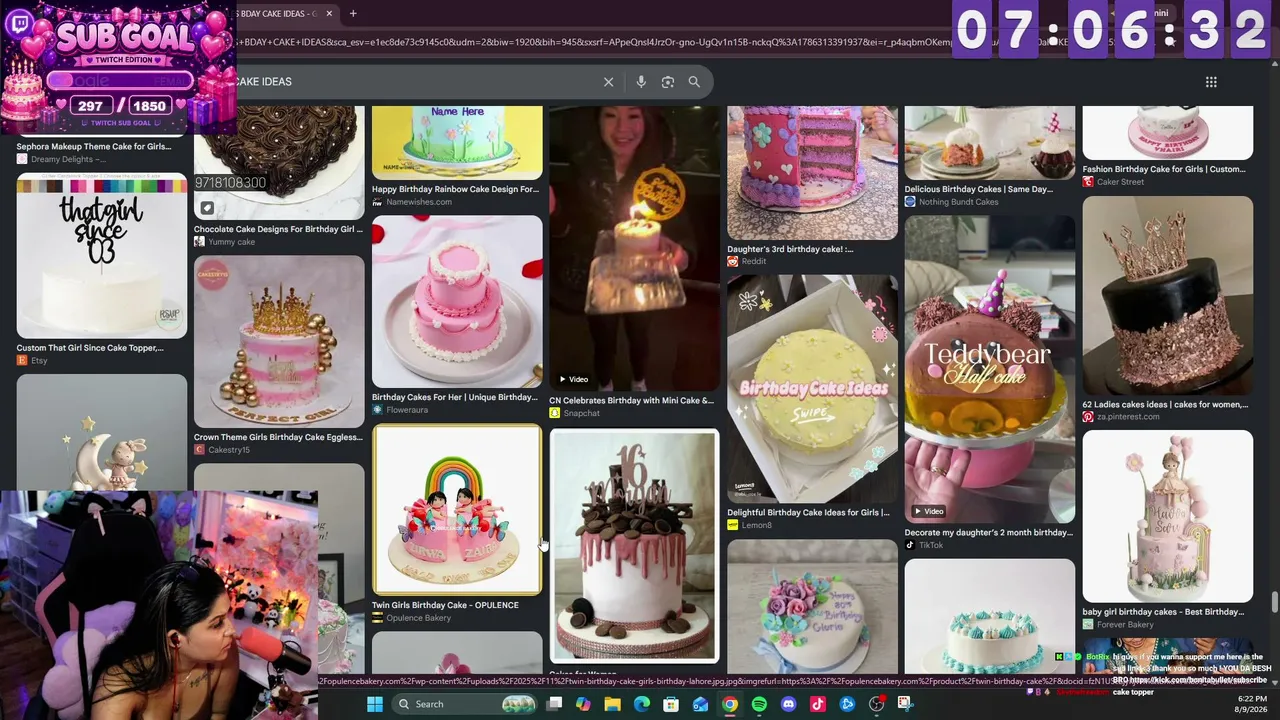This screenshot has height=720, width=1280.
Task: Click the magnifying glass search button
Action: coord(694,82)
